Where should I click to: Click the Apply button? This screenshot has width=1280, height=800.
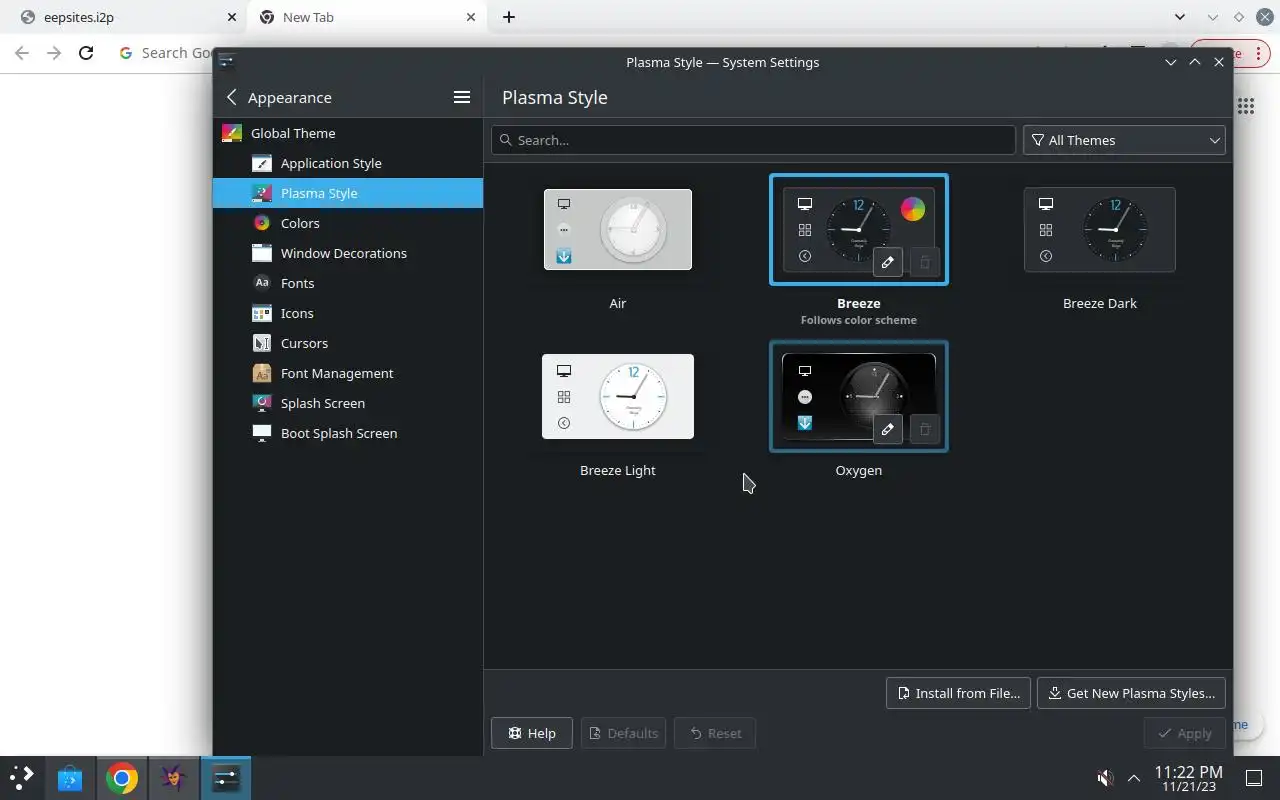point(1184,733)
